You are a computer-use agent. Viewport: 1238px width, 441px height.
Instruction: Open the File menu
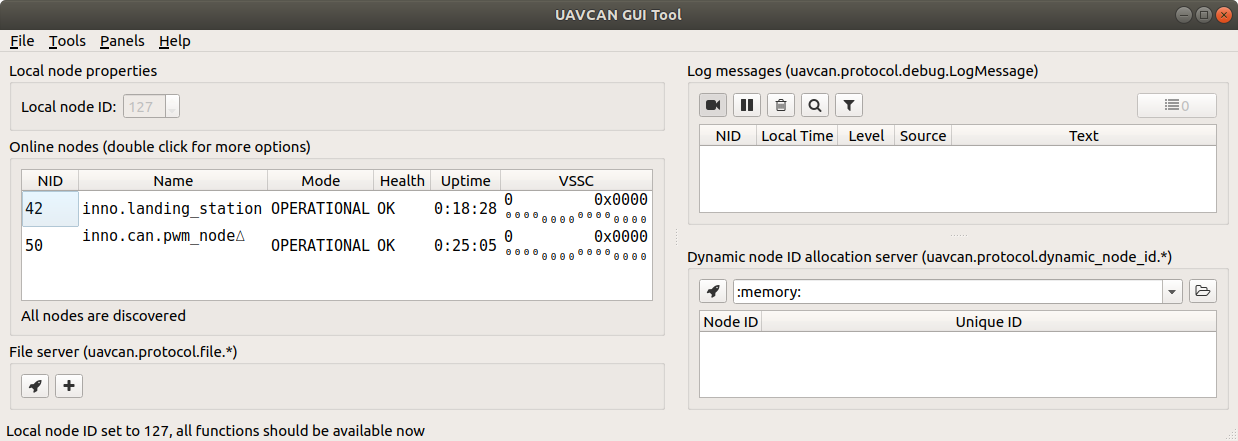tap(22, 41)
